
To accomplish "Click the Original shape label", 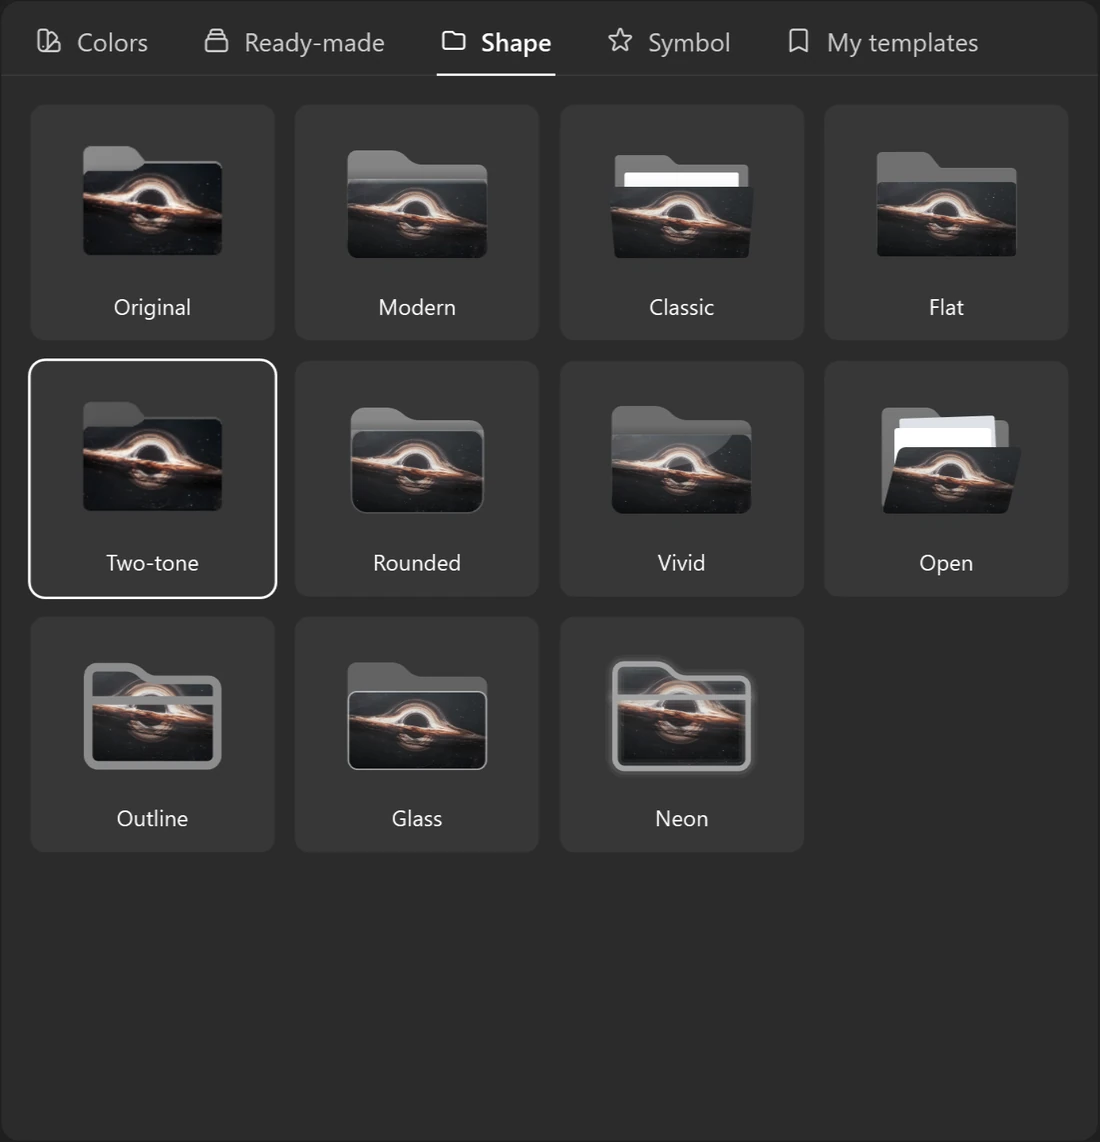I will (152, 307).
